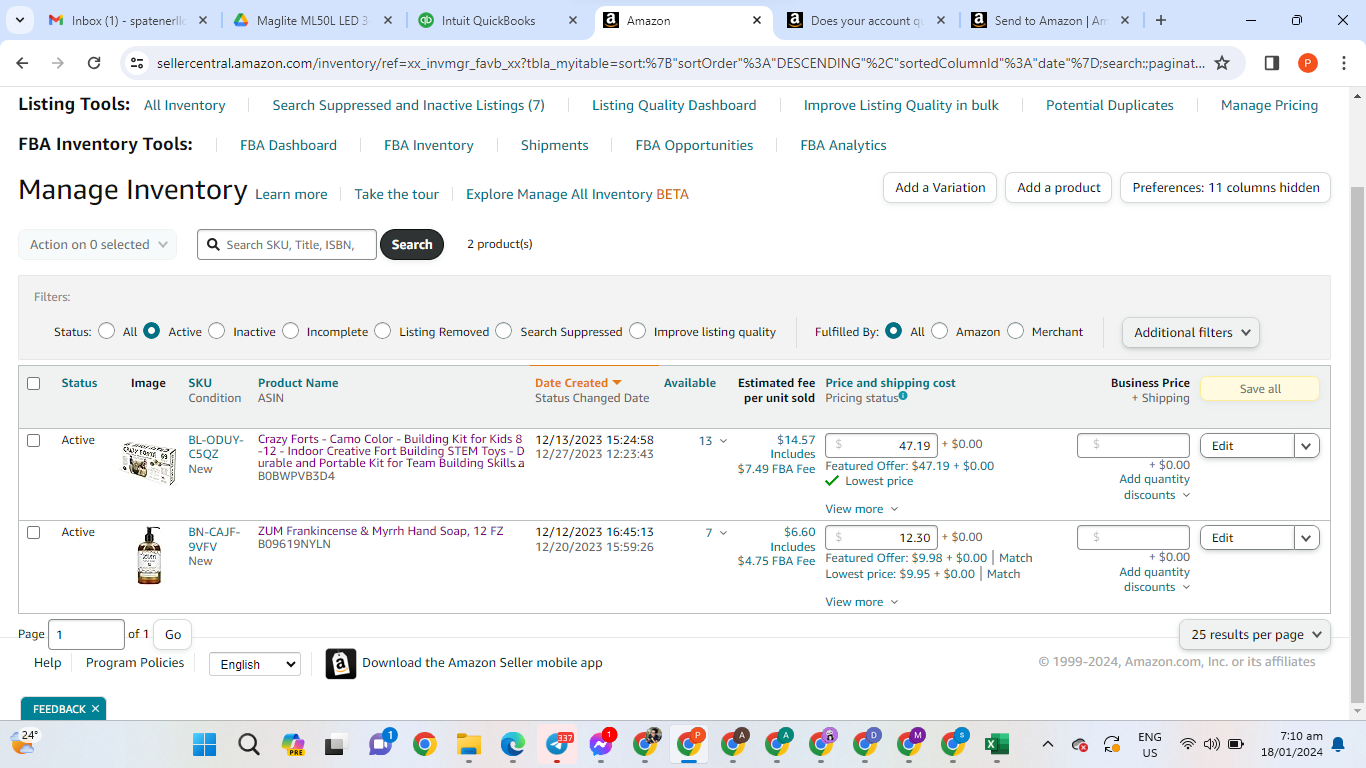The width and height of the screenshot is (1366, 768).
Task: View site information icon in address bar
Action: click(137, 63)
